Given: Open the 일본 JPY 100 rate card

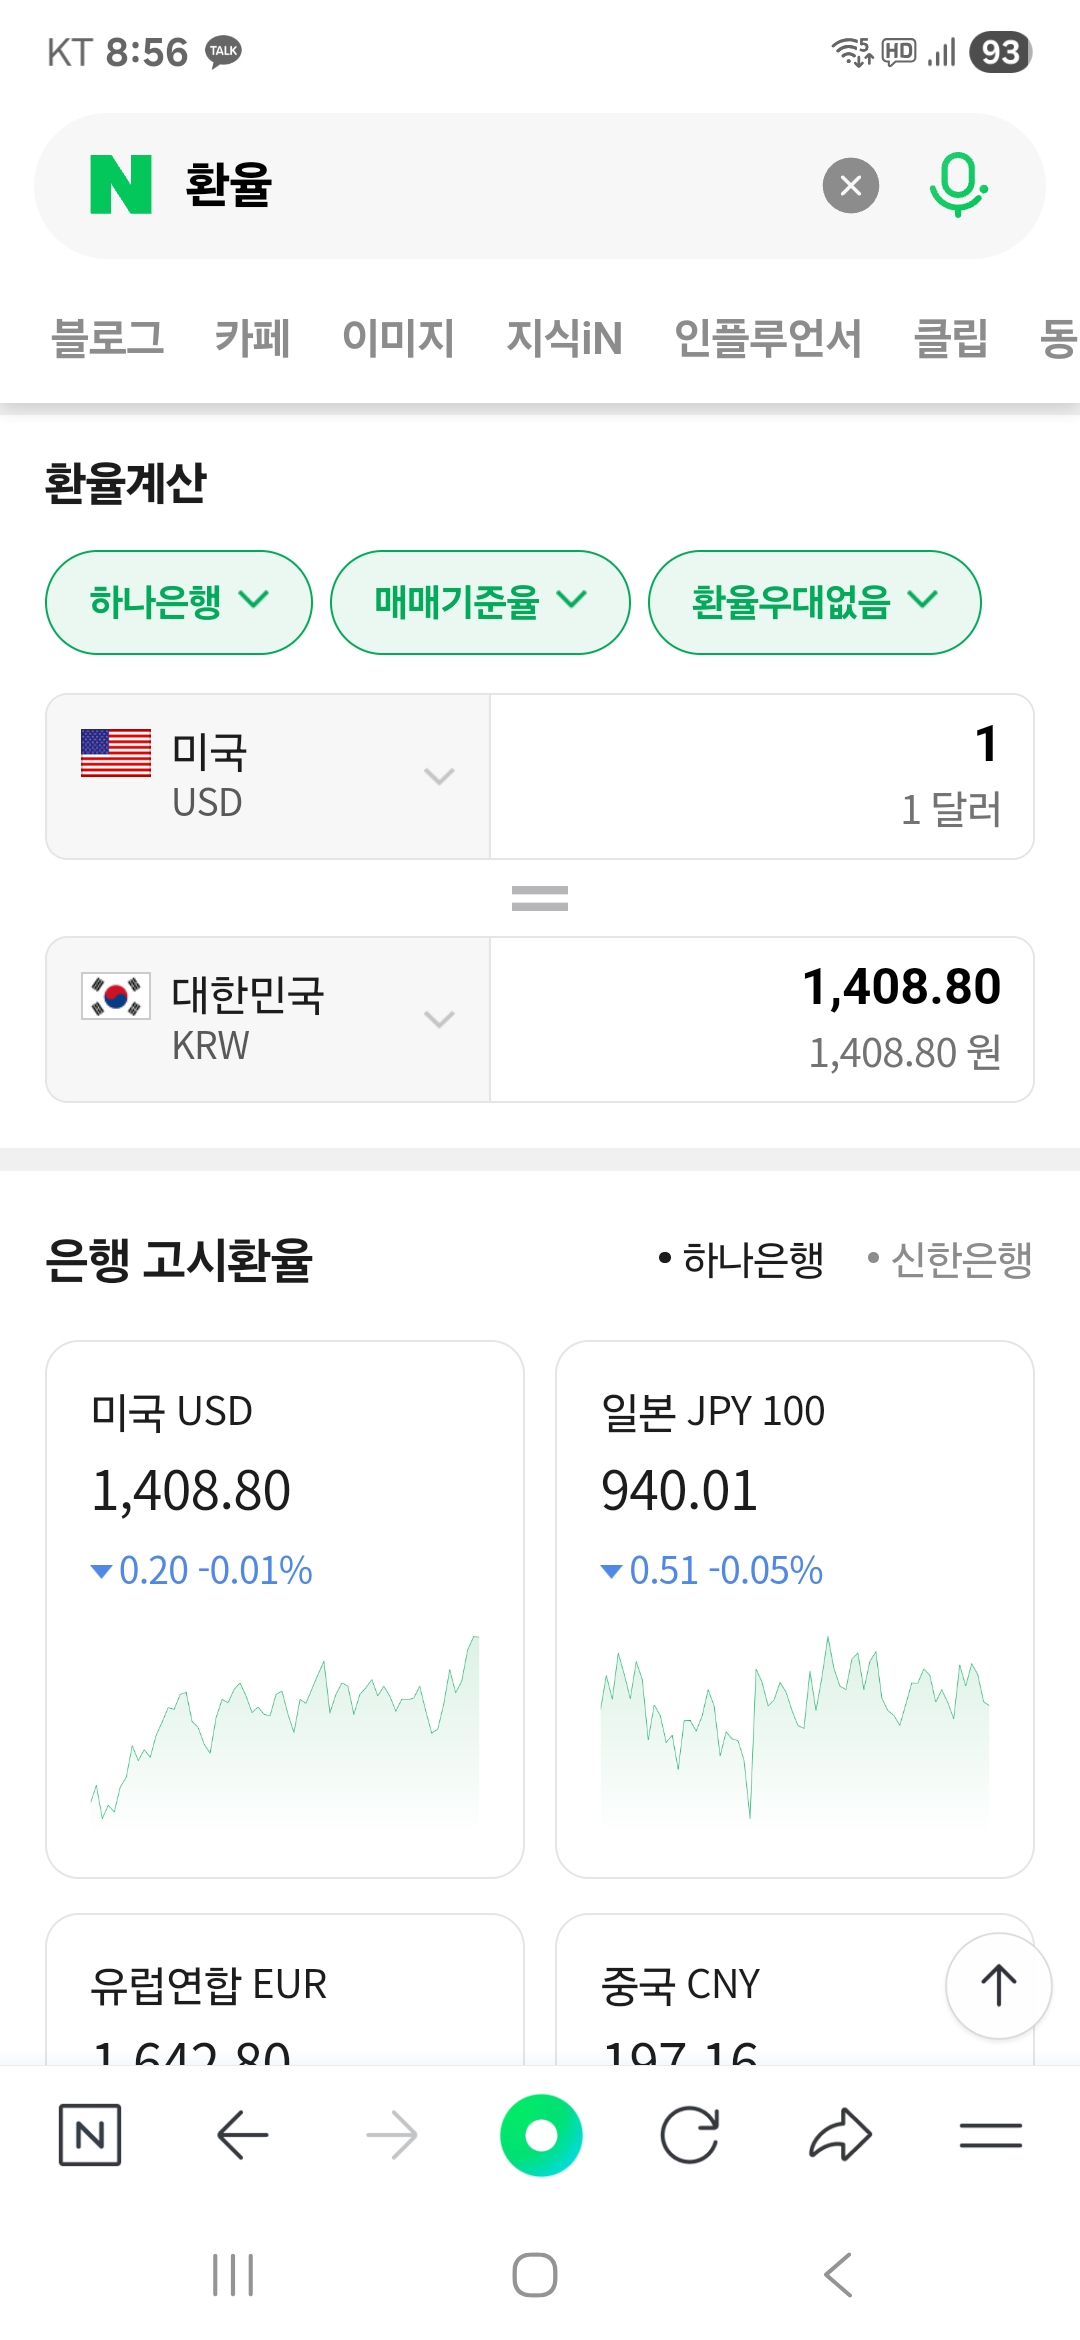Looking at the screenshot, I should click(794, 1608).
